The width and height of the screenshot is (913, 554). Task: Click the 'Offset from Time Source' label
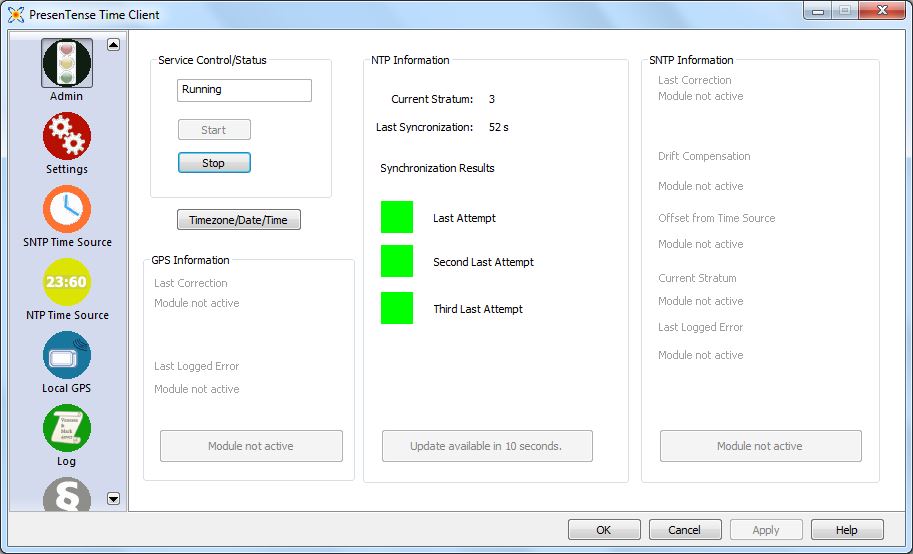(x=717, y=218)
